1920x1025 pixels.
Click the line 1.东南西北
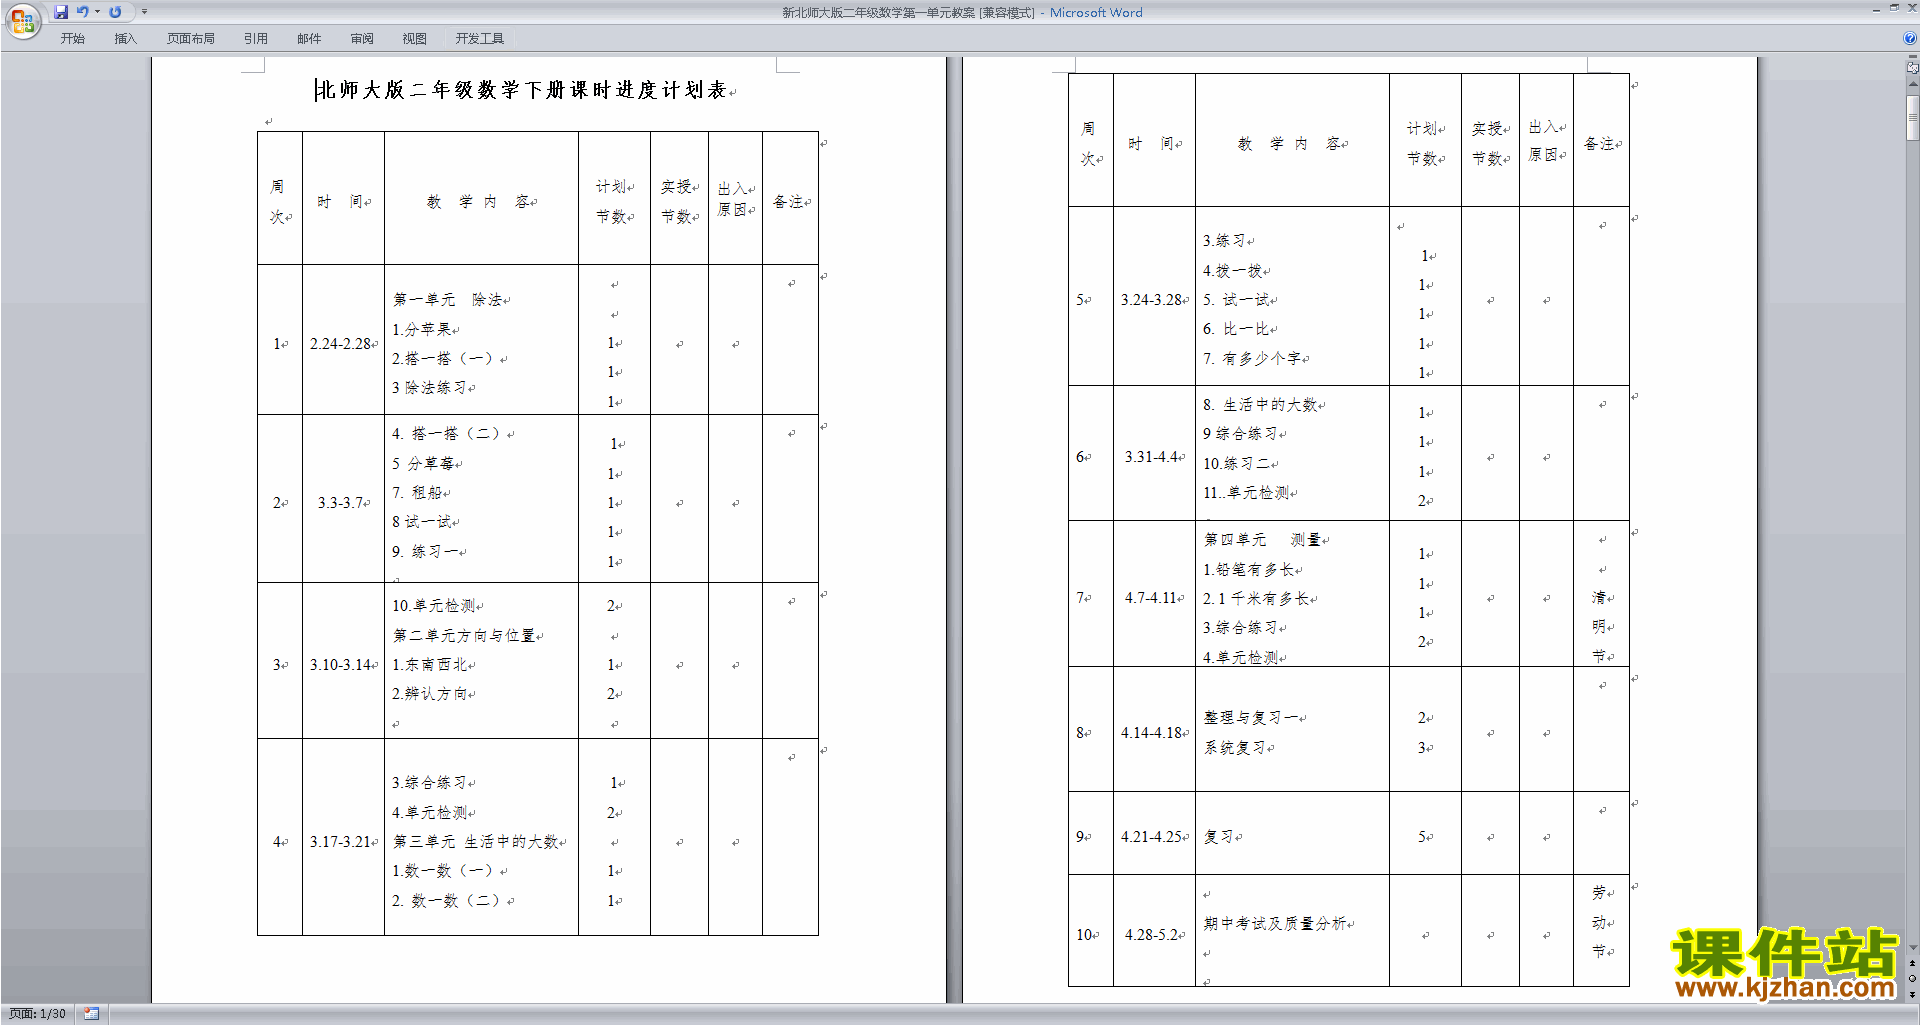(x=430, y=664)
